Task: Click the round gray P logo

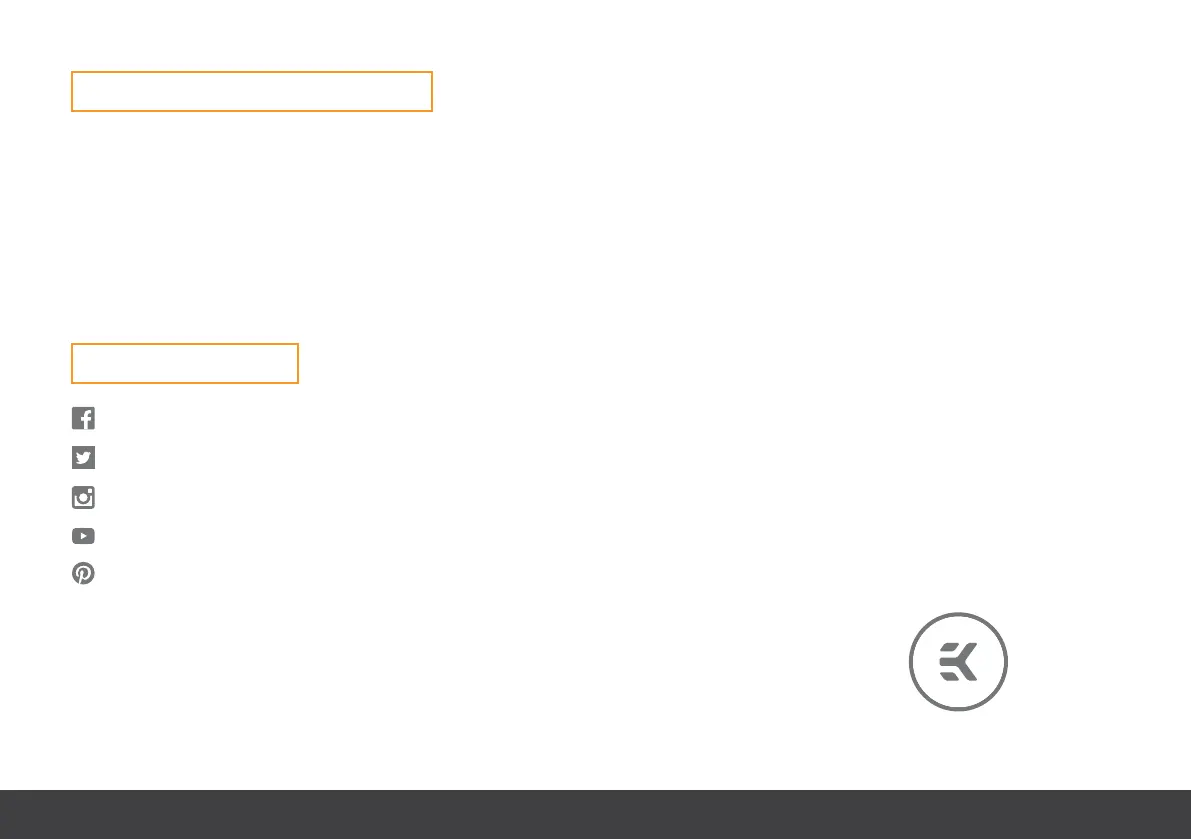Action: [x=84, y=573]
